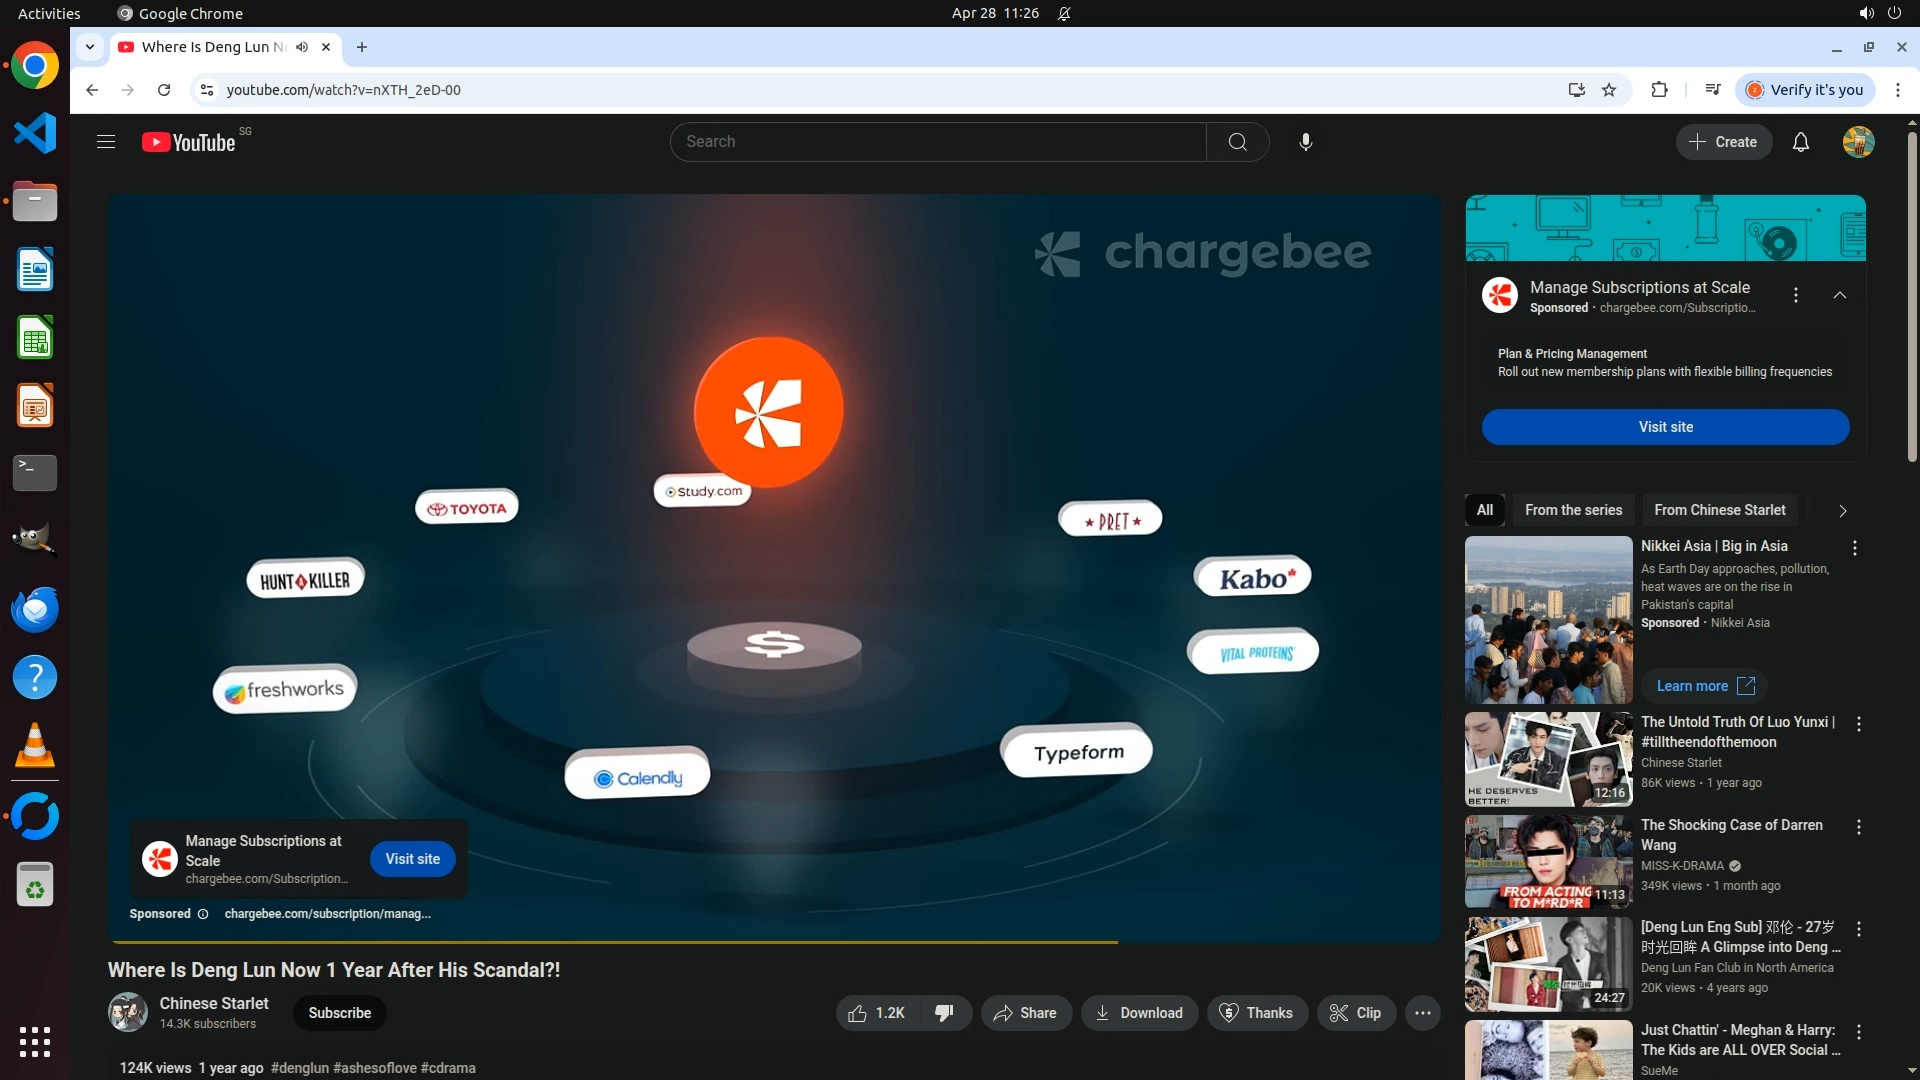This screenshot has width=1920, height=1080.
Task: Open the hamburger guide menu
Action: [x=106, y=142]
